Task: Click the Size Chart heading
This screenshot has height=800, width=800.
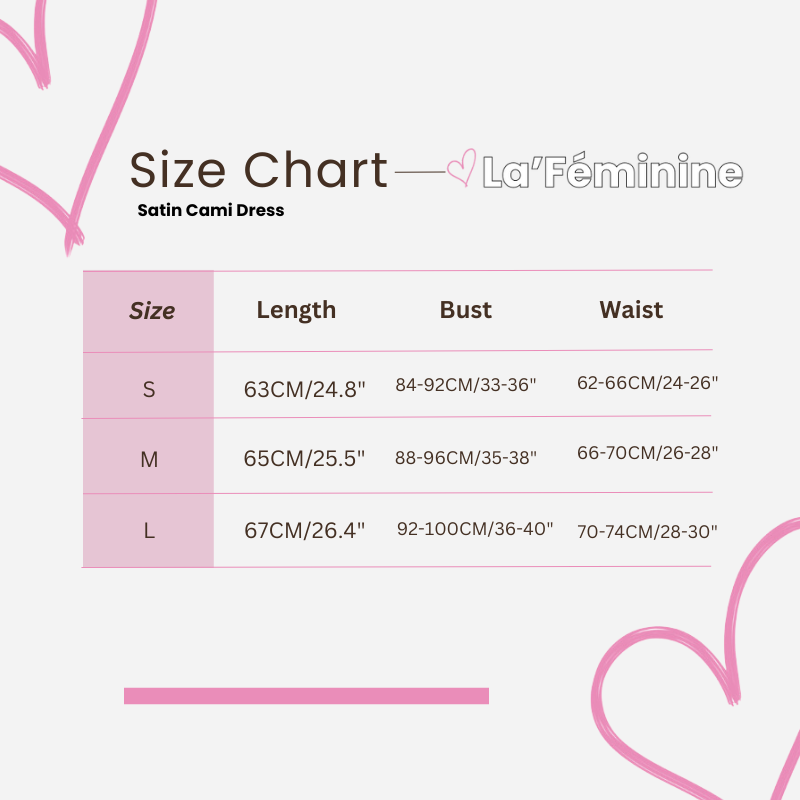Action: point(258,170)
